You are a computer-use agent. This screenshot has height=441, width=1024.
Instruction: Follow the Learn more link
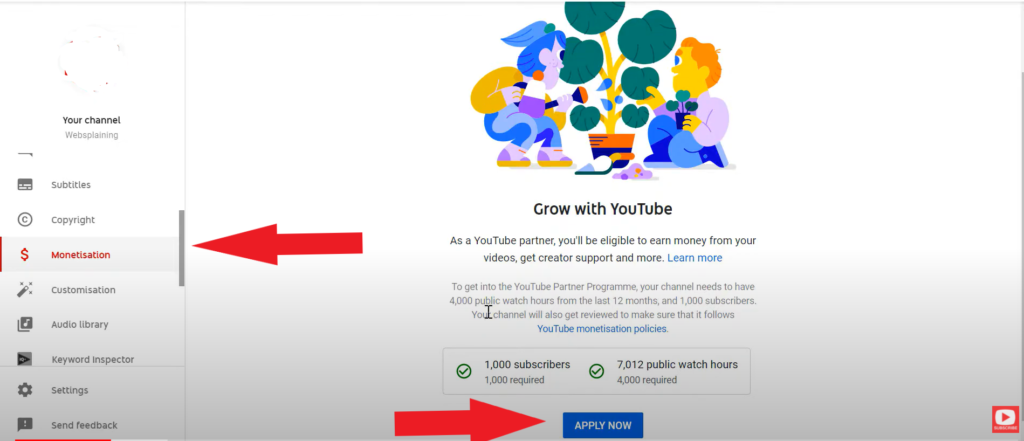[695, 258]
